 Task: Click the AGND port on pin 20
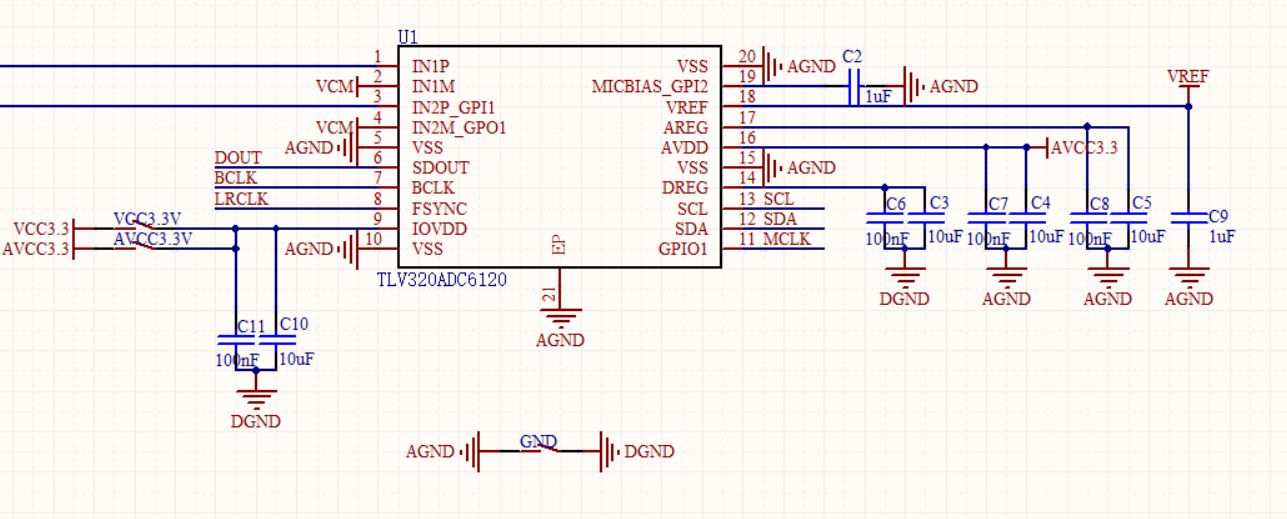(800, 66)
